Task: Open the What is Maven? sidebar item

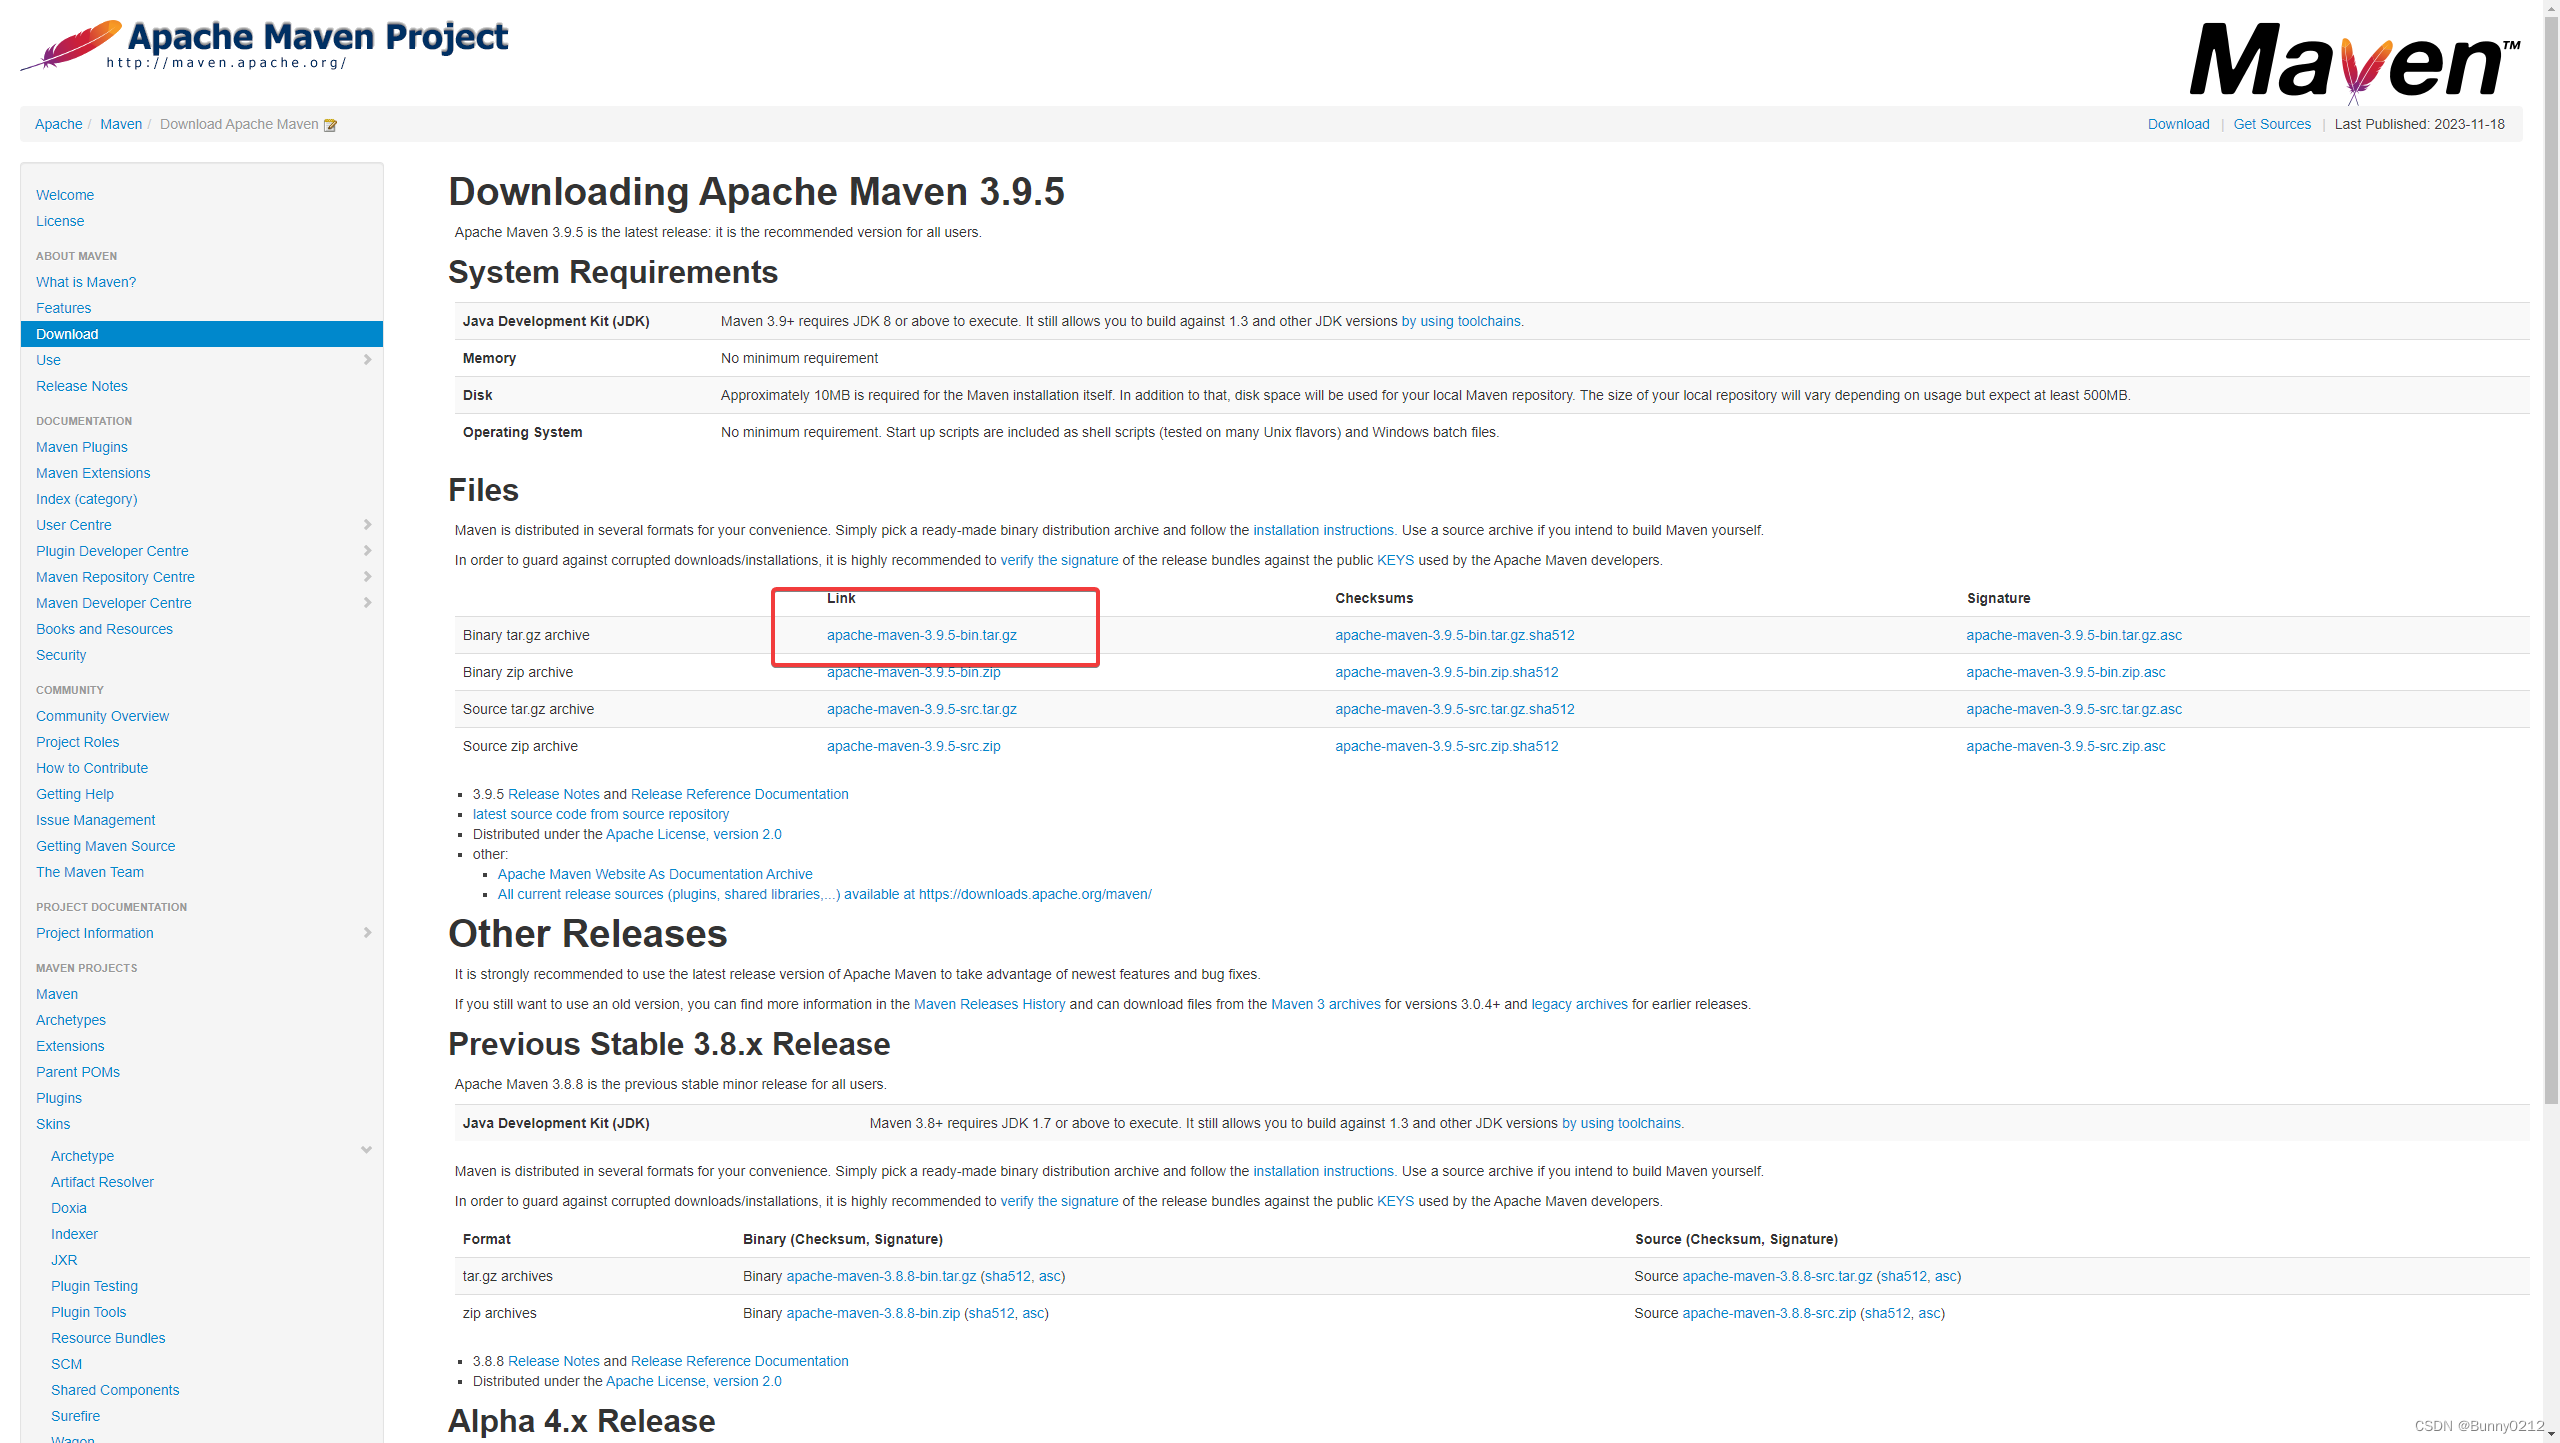Action: [86, 282]
